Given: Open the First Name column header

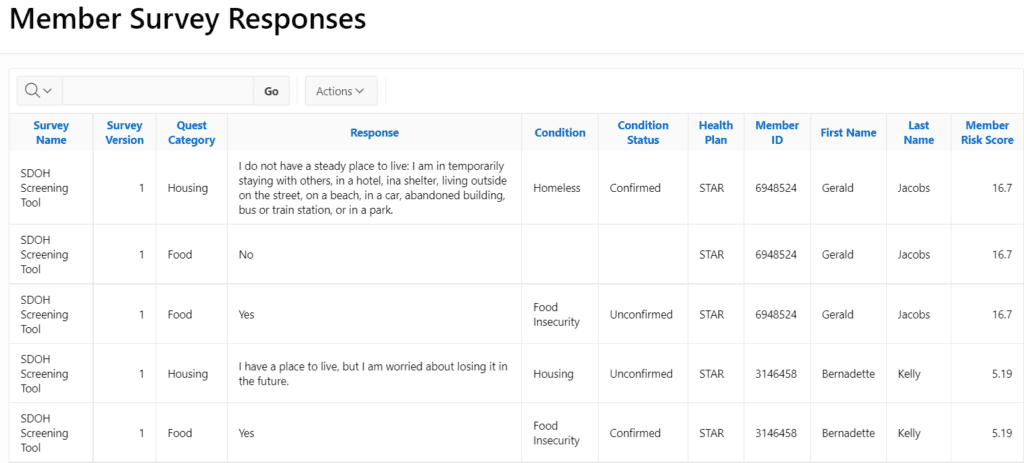Looking at the screenshot, I should point(848,133).
